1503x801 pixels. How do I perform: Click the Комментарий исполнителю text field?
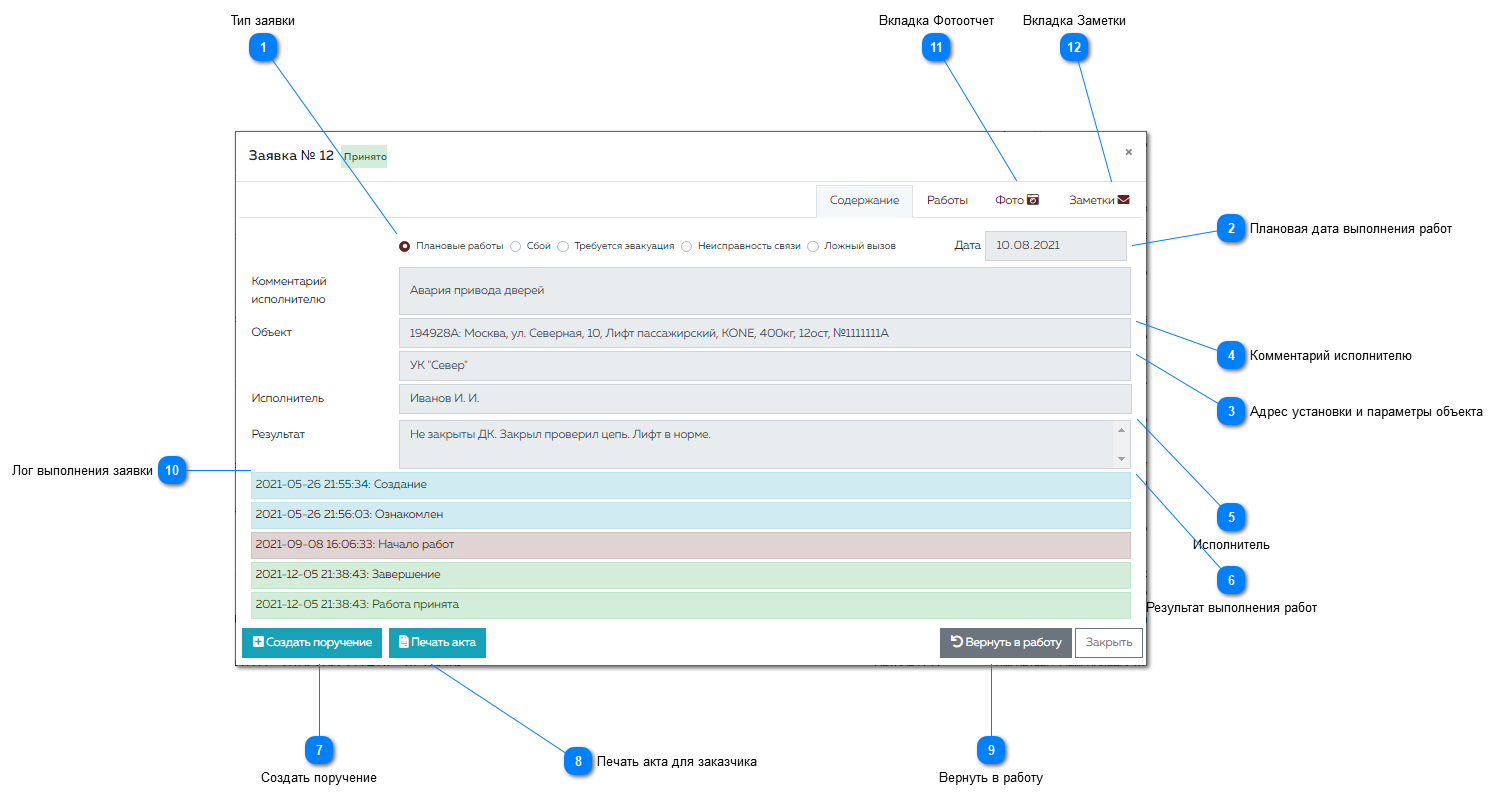coord(765,291)
